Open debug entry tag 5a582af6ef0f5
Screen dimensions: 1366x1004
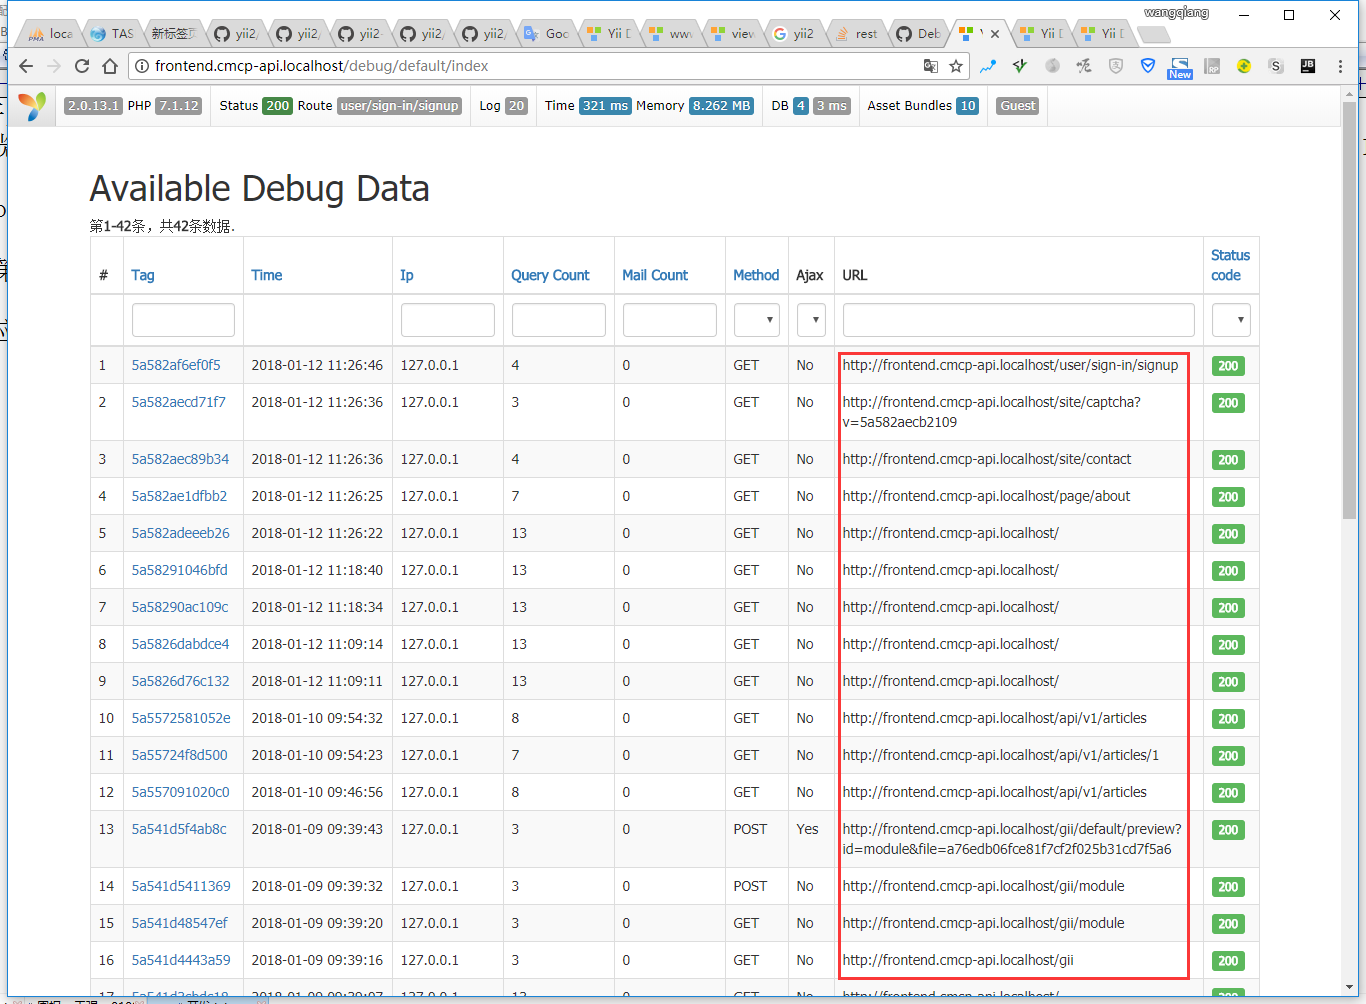click(x=176, y=365)
